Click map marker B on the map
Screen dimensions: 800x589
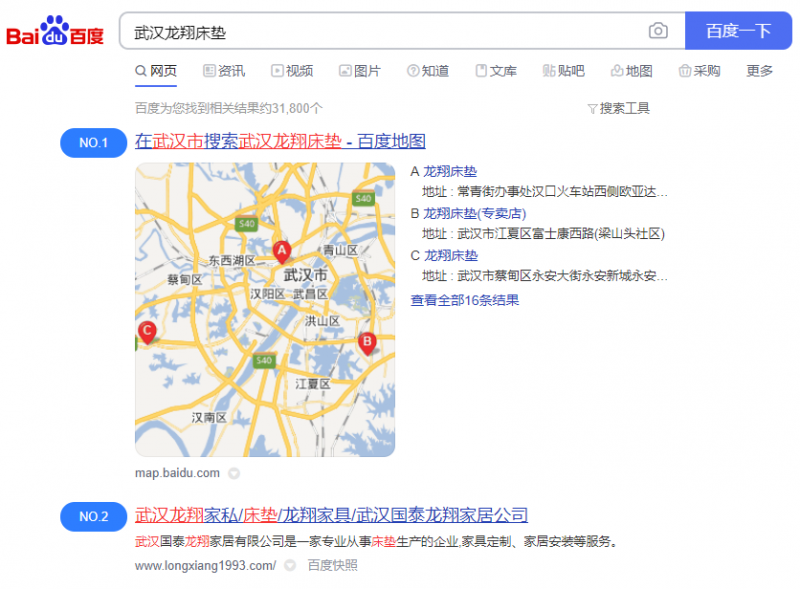pyautogui.click(x=367, y=343)
